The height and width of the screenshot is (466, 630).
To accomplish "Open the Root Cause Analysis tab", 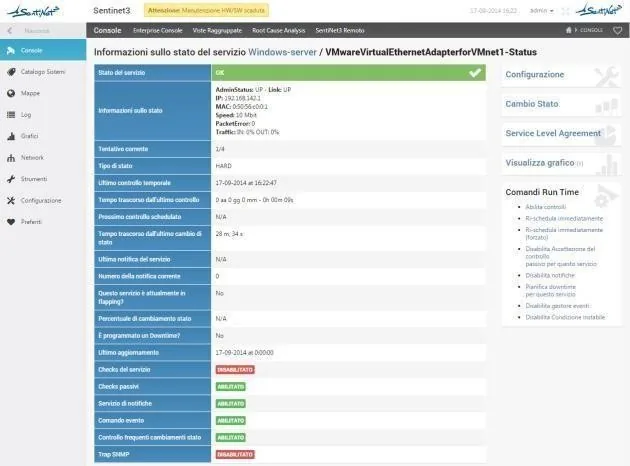I will pos(279,31).
